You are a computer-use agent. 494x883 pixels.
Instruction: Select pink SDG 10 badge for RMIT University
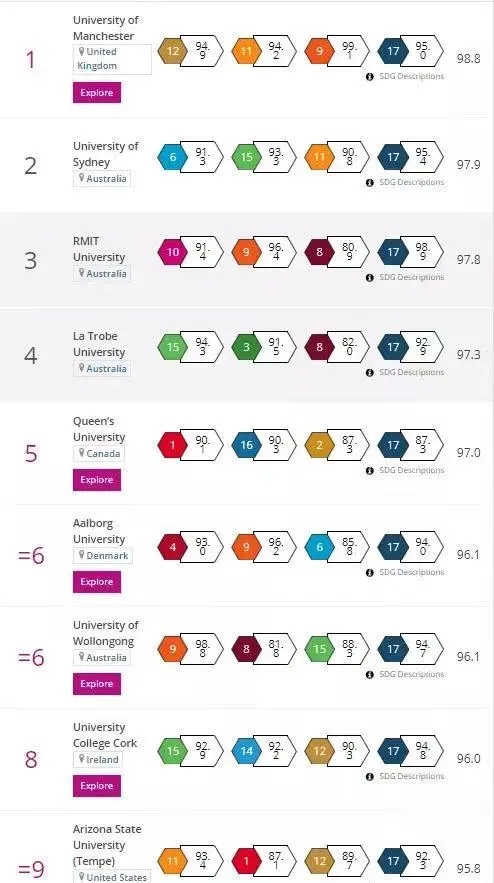[173, 252]
